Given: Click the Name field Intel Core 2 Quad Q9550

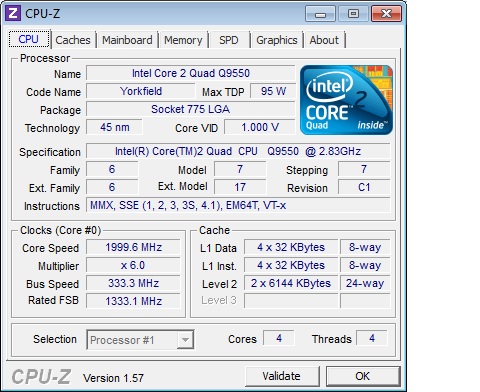Looking at the screenshot, I should pyautogui.click(x=191, y=73).
